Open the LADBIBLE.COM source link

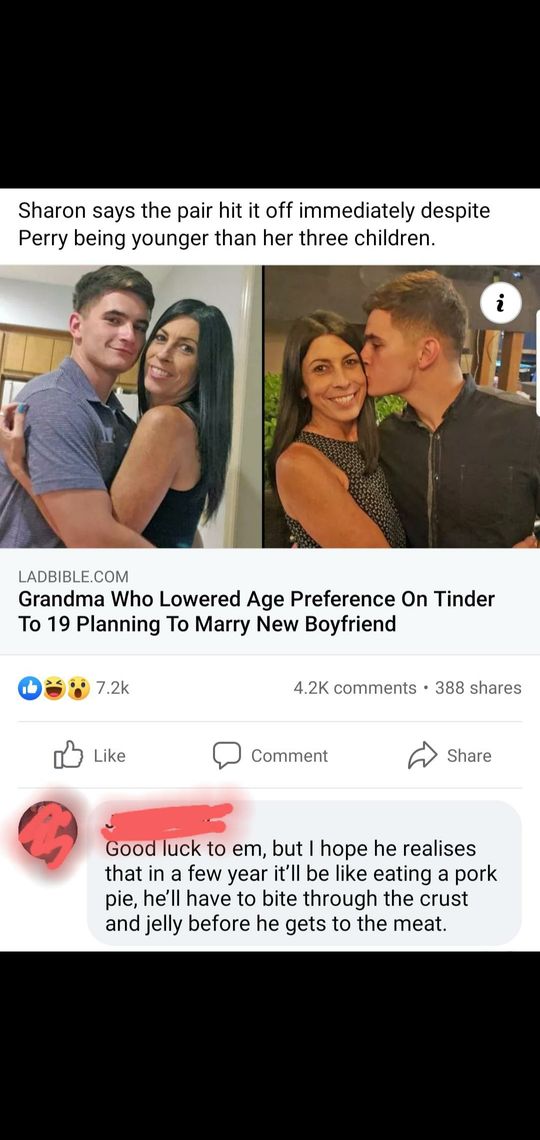[x=73, y=577]
